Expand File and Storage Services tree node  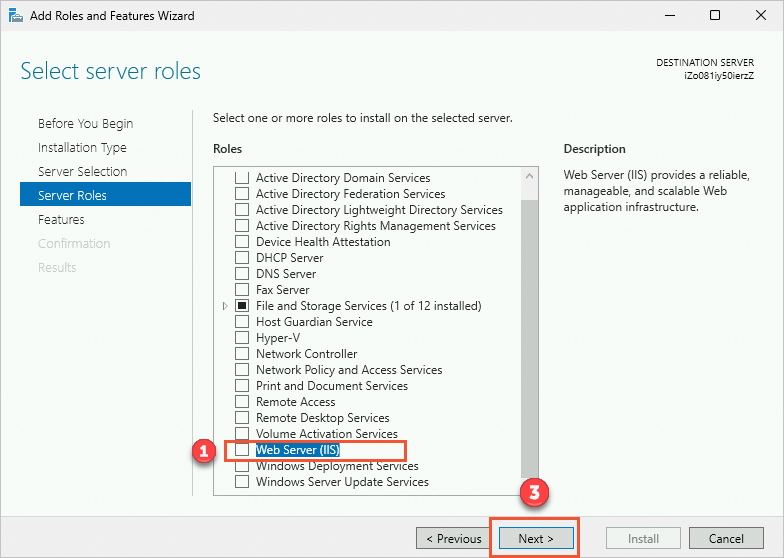[225, 306]
